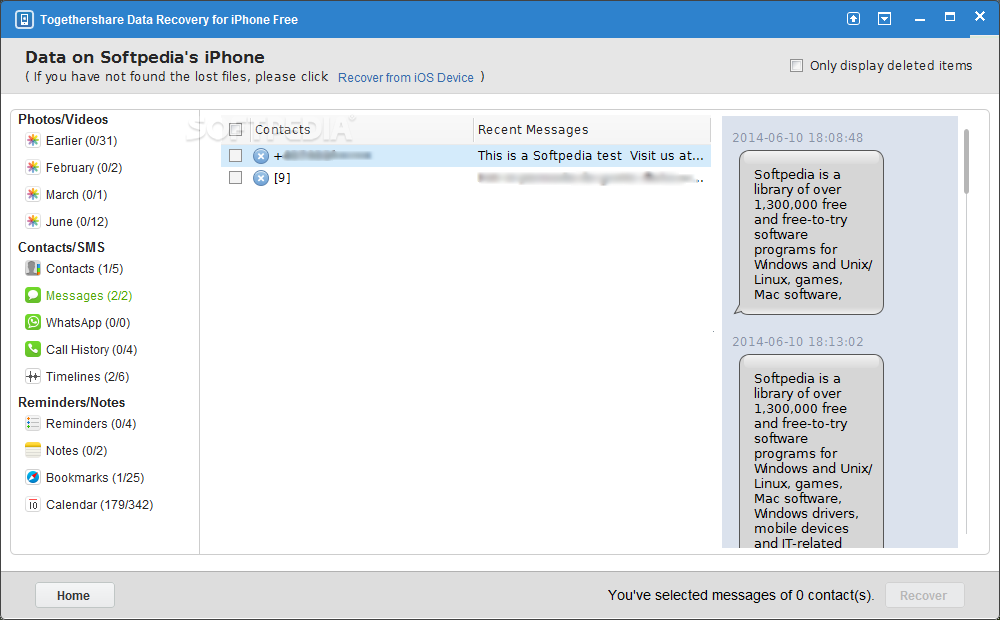The height and width of the screenshot is (620, 1000).
Task: Select Messages (2/2) in sidebar
Action: [89, 295]
